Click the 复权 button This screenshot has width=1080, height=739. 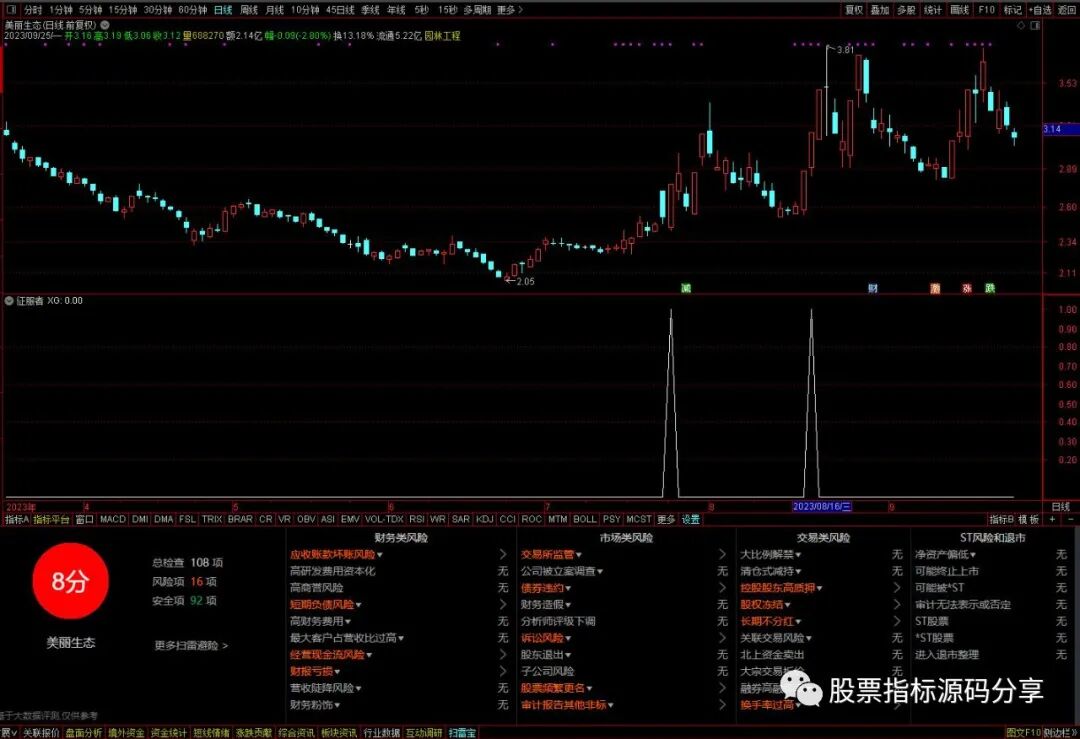853,10
